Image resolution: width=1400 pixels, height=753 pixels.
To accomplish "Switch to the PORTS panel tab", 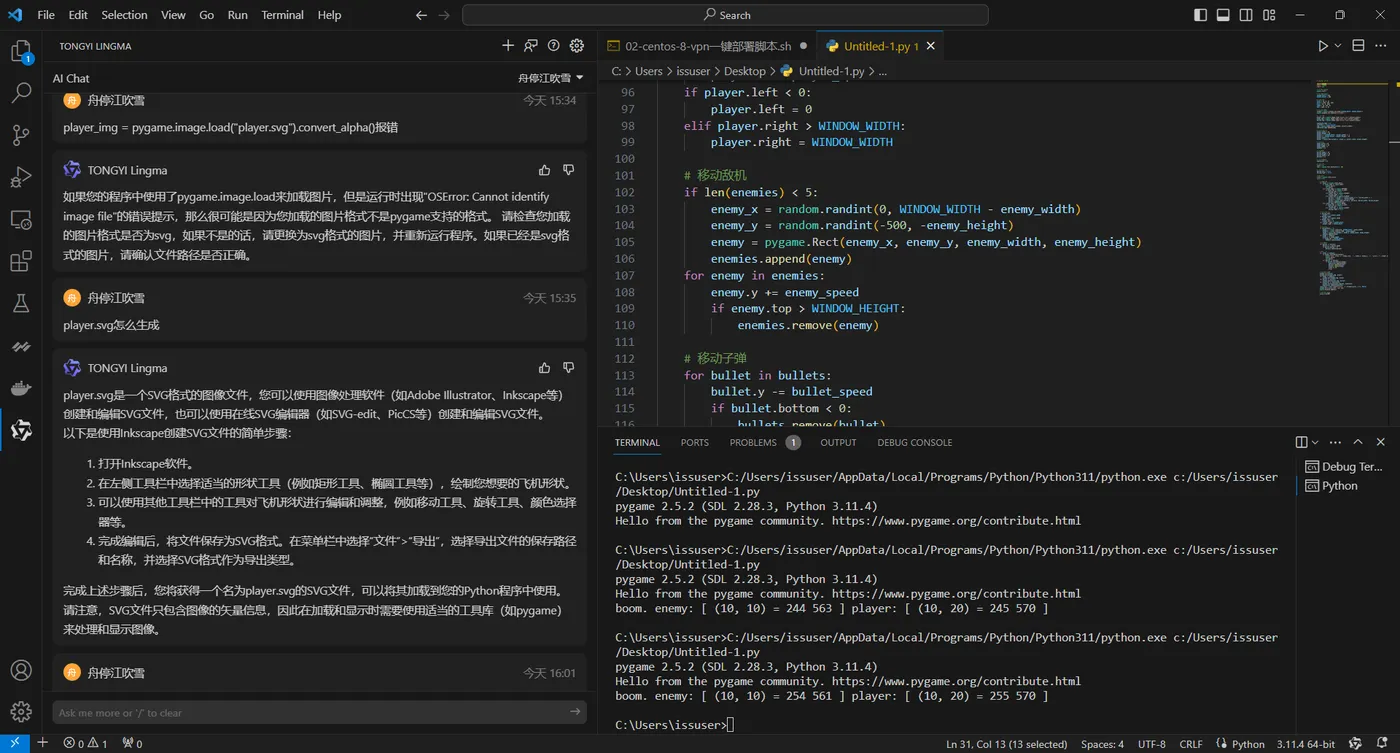I will pyautogui.click(x=694, y=442).
